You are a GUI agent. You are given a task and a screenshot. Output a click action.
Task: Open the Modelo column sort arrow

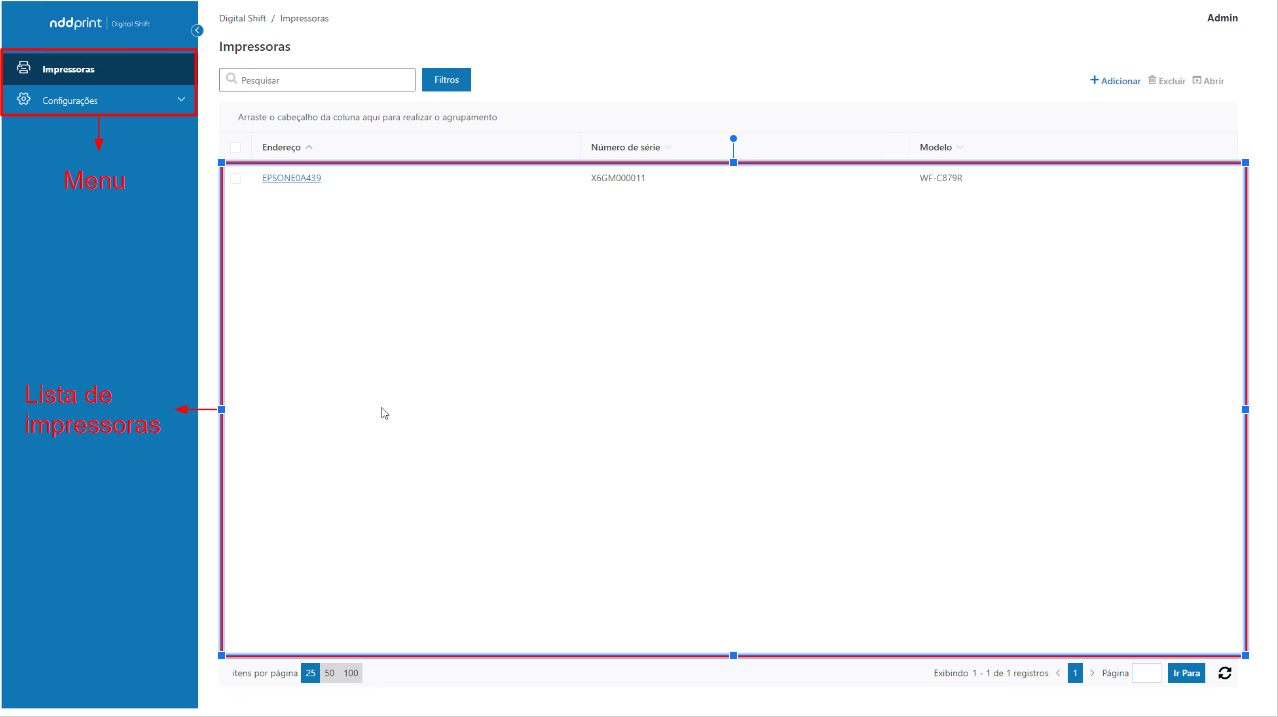(x=960, y=148)
